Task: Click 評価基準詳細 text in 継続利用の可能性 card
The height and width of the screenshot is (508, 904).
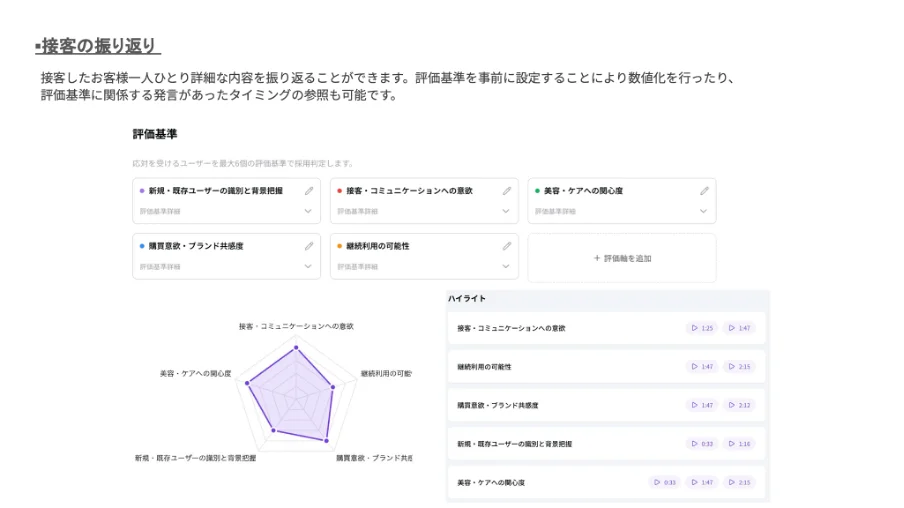Action: click(x=358, y=267)
